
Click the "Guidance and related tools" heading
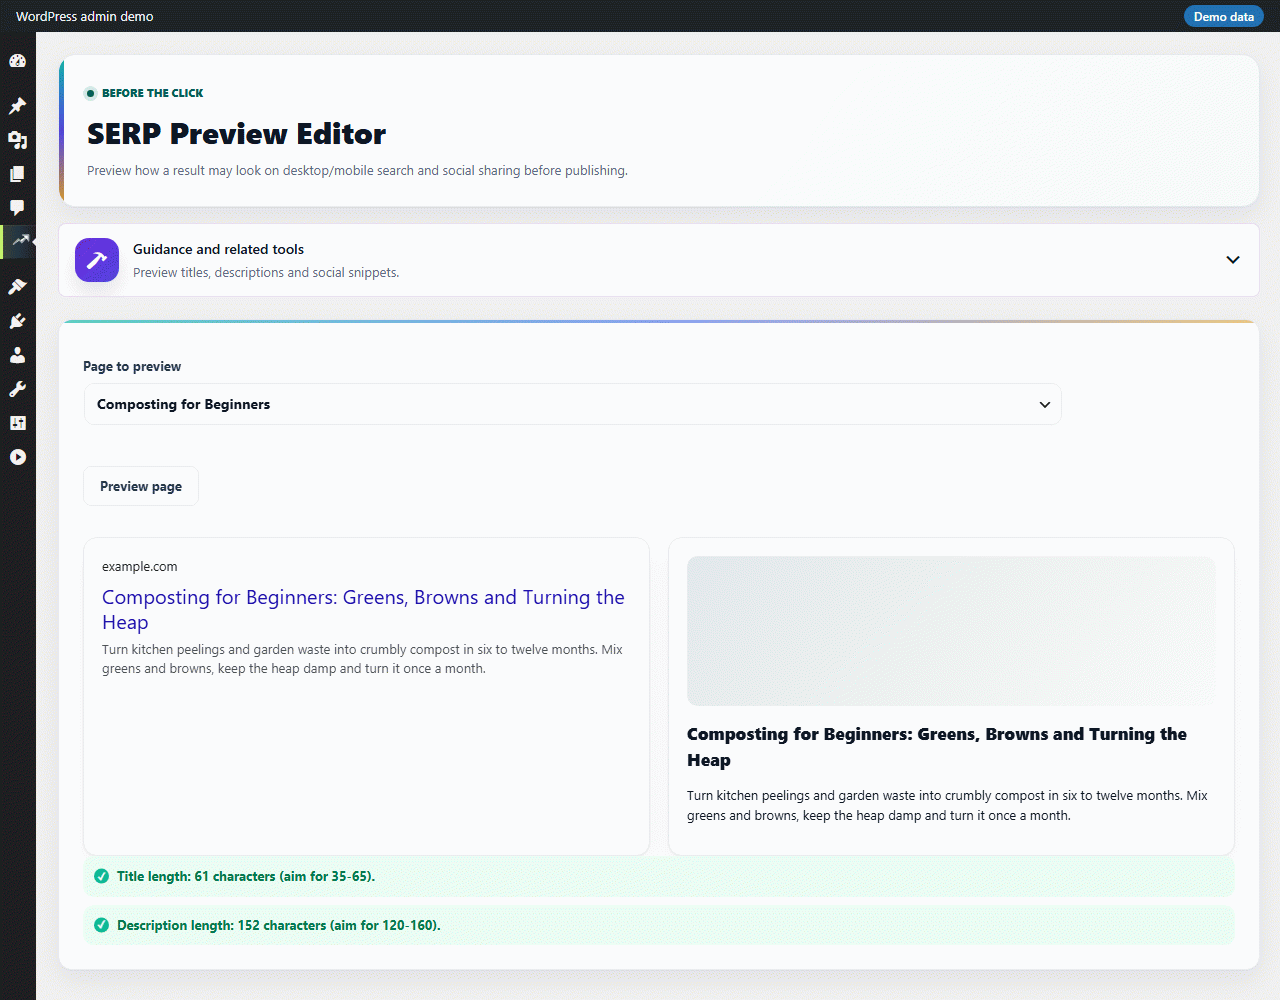(218, 249)
